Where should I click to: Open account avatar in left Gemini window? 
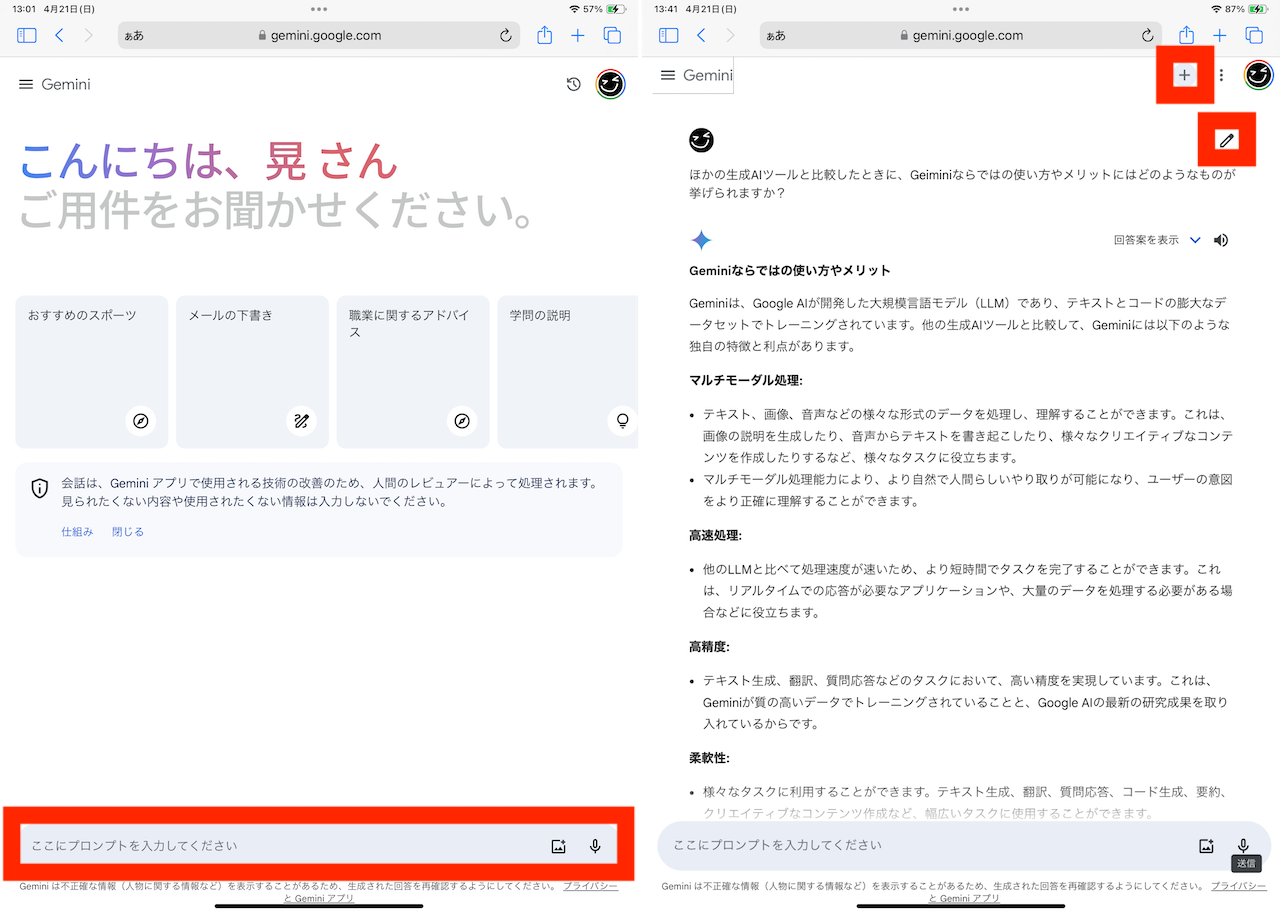(x=611, y=85)
